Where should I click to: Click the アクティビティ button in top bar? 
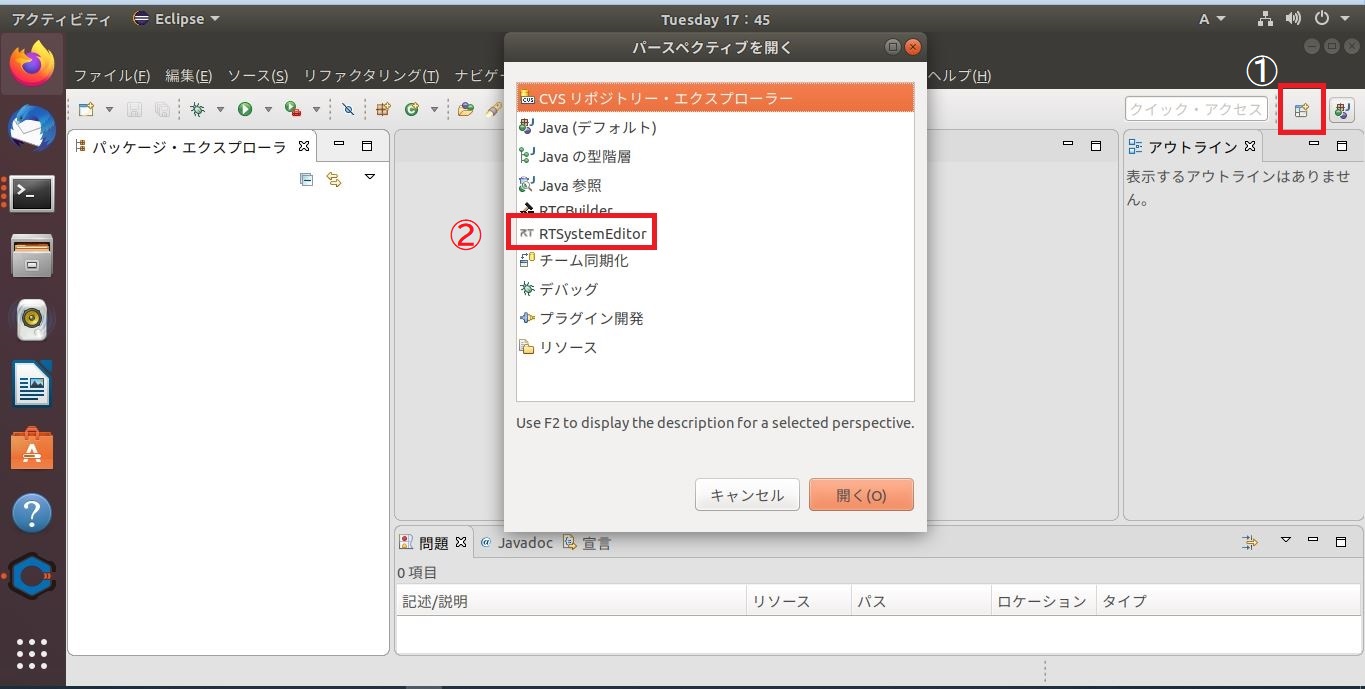pos(61,19)
